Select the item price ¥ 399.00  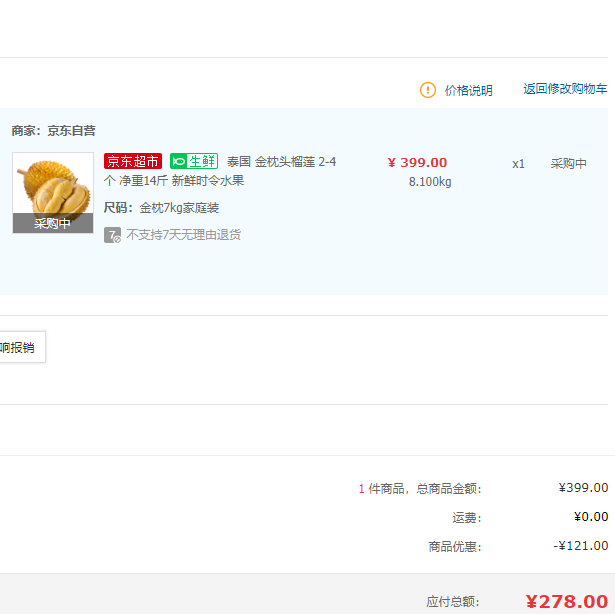tap(417, 162)
